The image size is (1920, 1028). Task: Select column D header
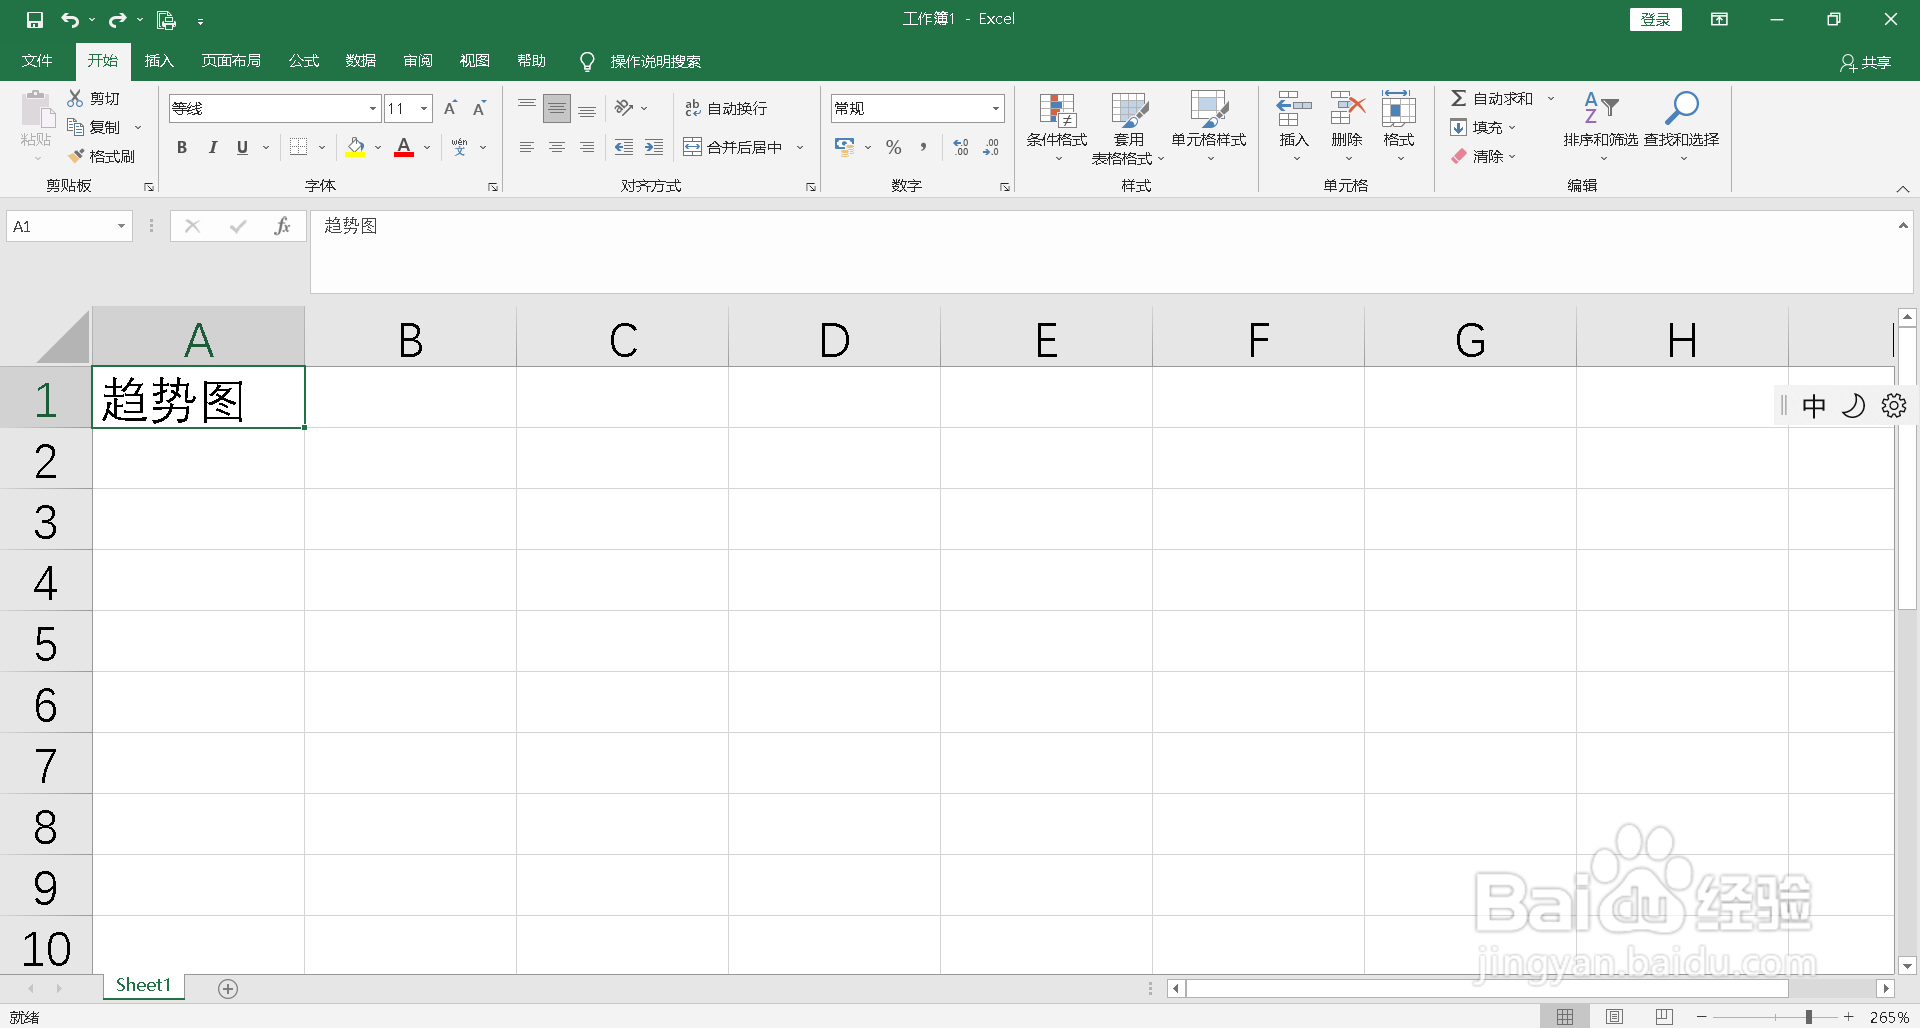(834, 339)
